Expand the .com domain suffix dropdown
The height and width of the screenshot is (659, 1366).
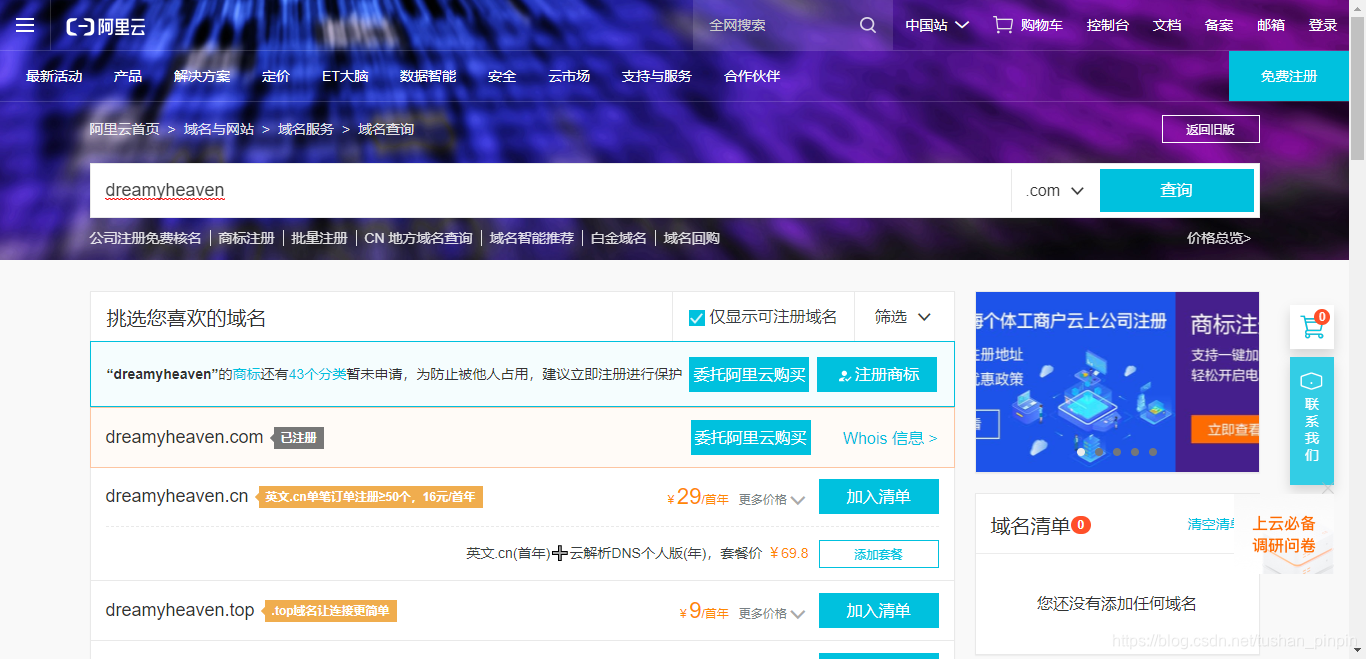click(x=1055, y=191)
